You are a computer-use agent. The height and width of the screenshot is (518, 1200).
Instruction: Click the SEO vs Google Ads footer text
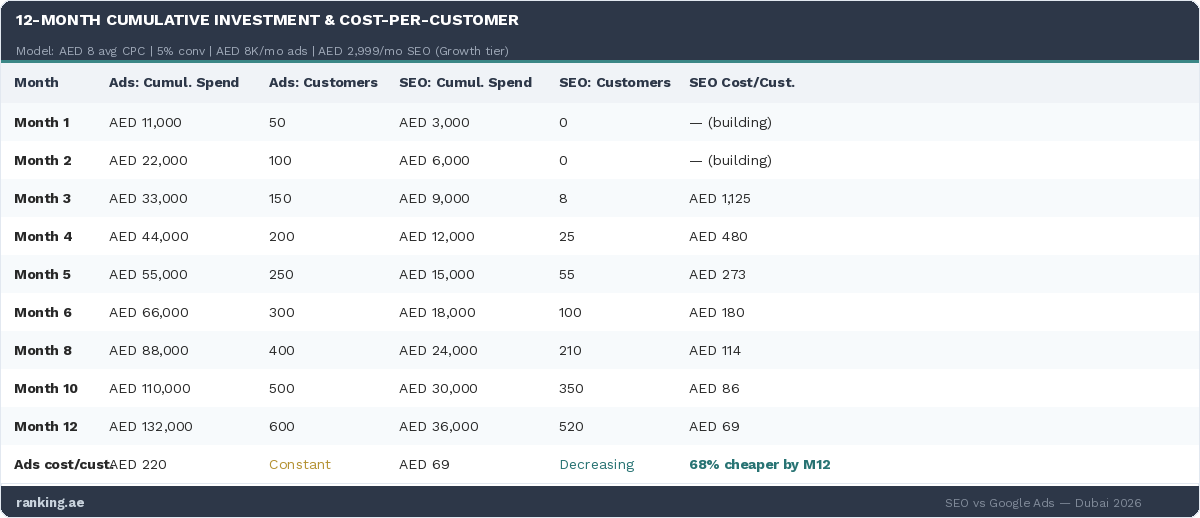point(1042,503)
